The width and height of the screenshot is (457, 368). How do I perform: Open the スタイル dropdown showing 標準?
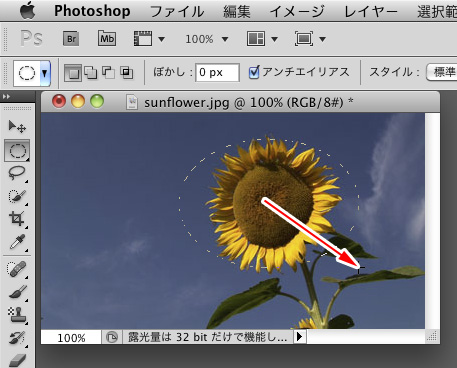(441, 72)
